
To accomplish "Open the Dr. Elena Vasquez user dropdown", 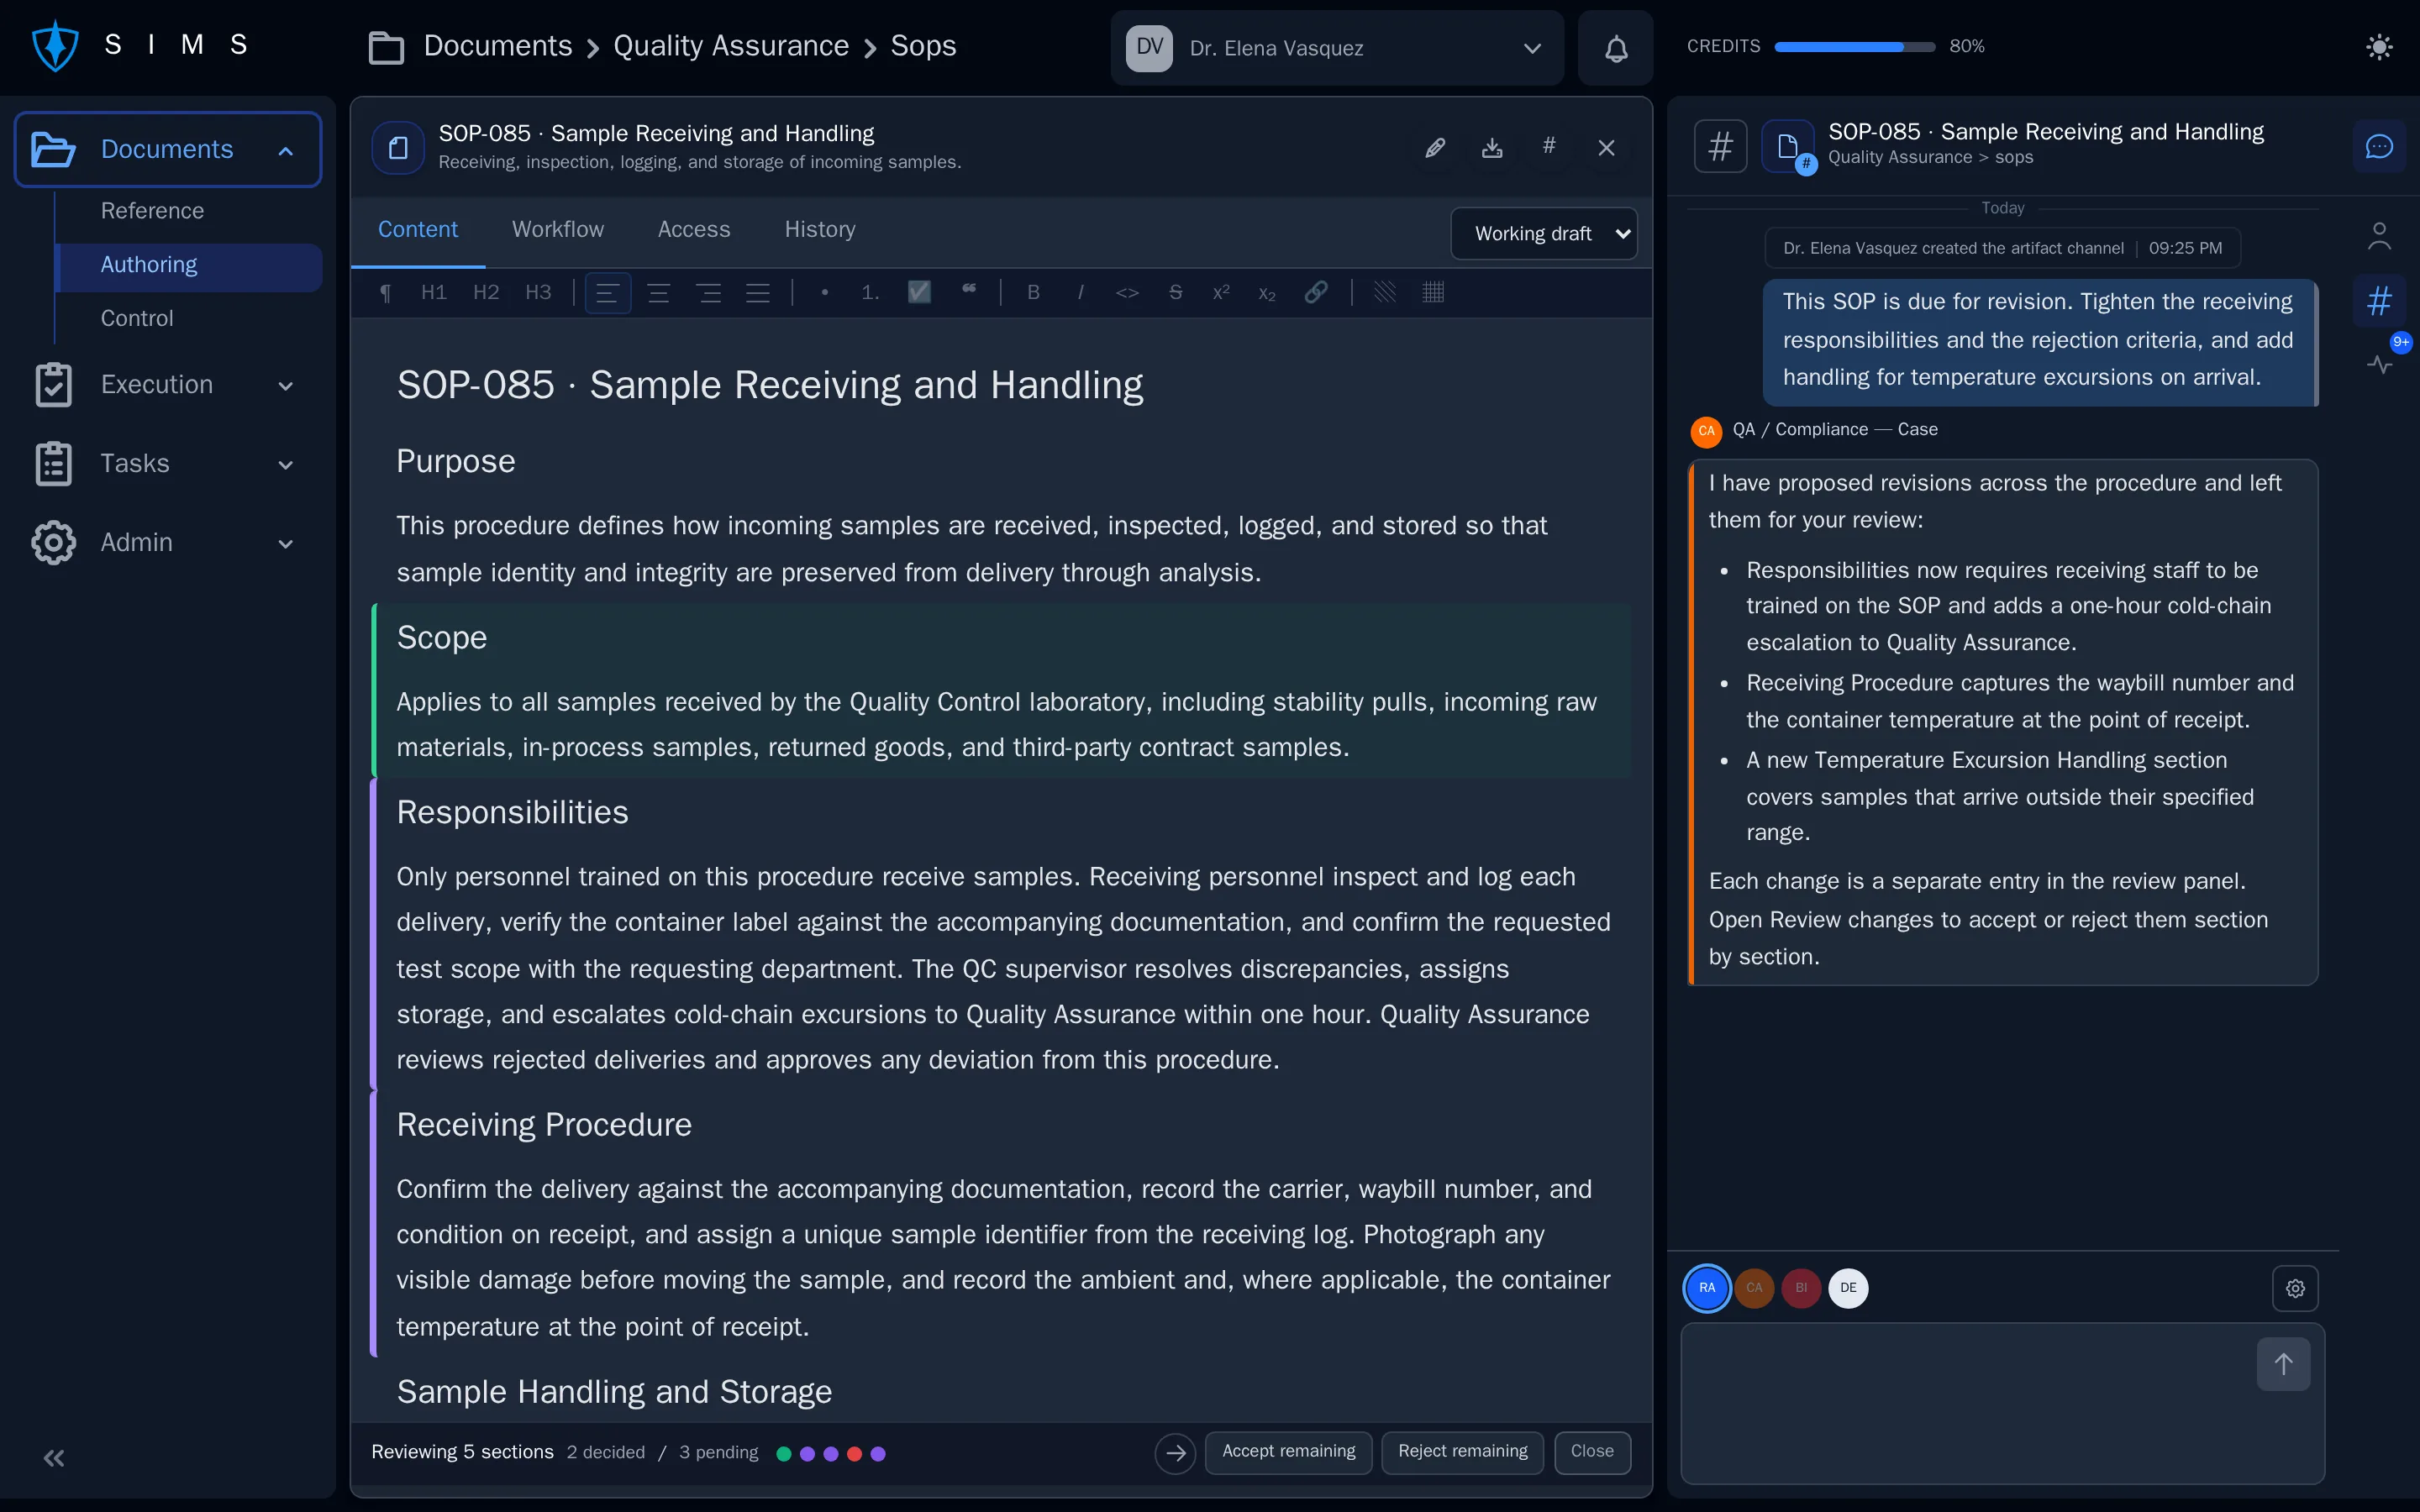I will point(1337,48).
